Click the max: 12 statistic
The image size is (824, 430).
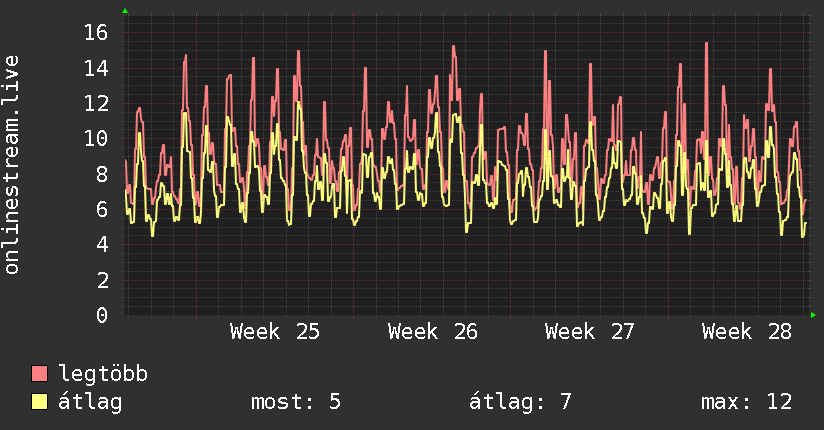tap(746, 402)
